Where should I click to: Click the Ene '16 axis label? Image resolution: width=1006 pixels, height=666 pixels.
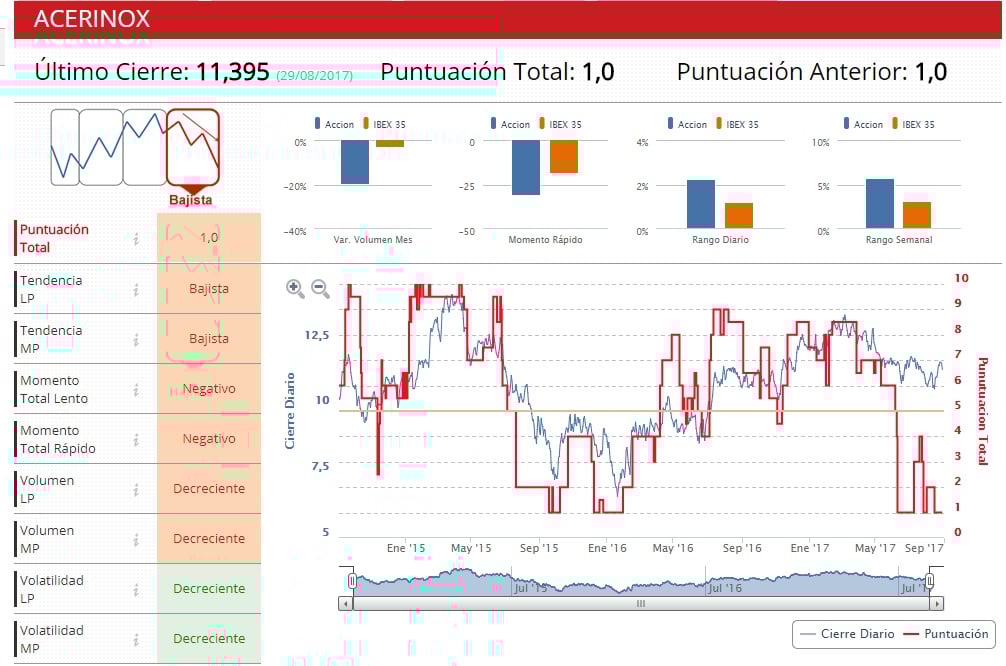point(607,548)
